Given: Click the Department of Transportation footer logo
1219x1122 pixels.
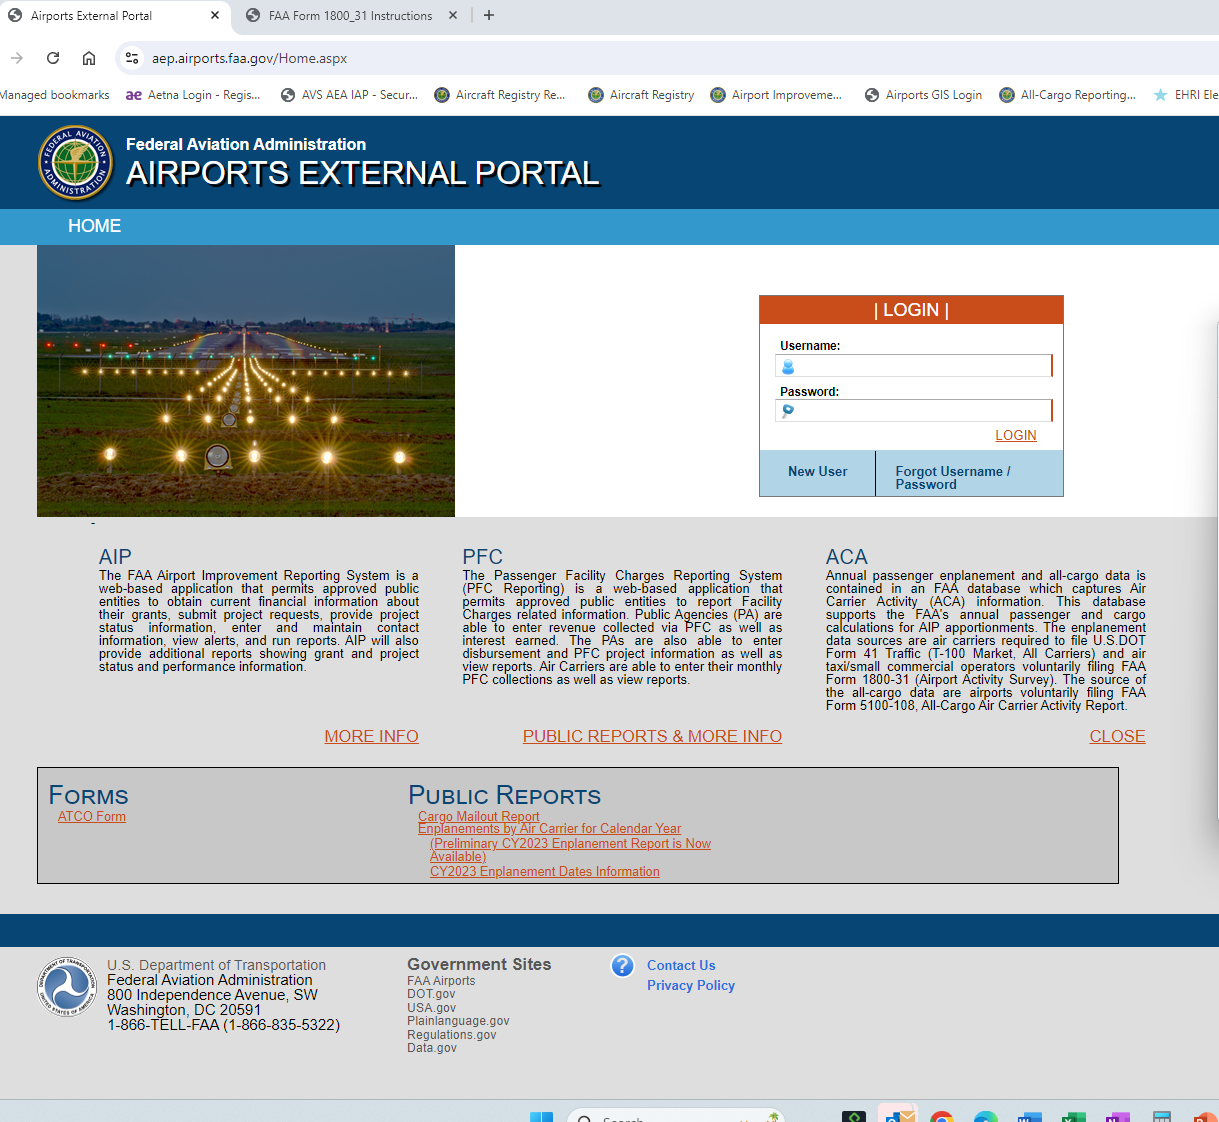Looking at the screenshot, I should (68, 987).
